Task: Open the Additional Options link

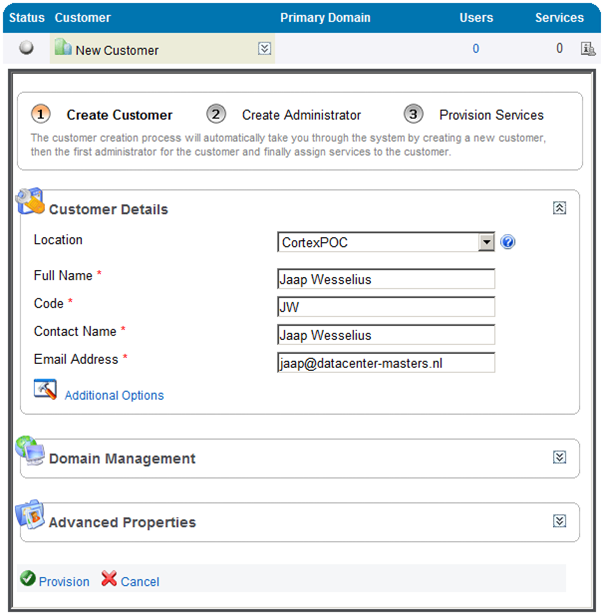Action: 114,395
